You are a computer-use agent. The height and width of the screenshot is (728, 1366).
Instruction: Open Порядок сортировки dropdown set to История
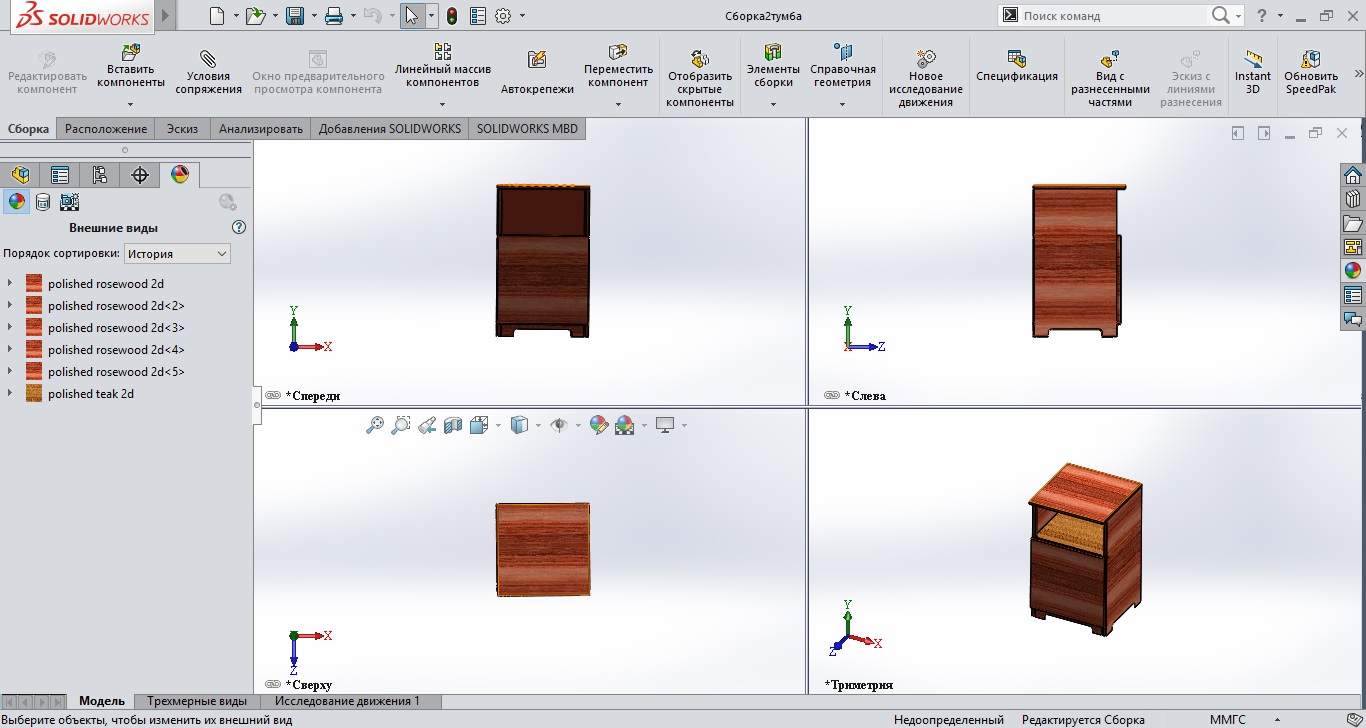[x=177, y=254]
